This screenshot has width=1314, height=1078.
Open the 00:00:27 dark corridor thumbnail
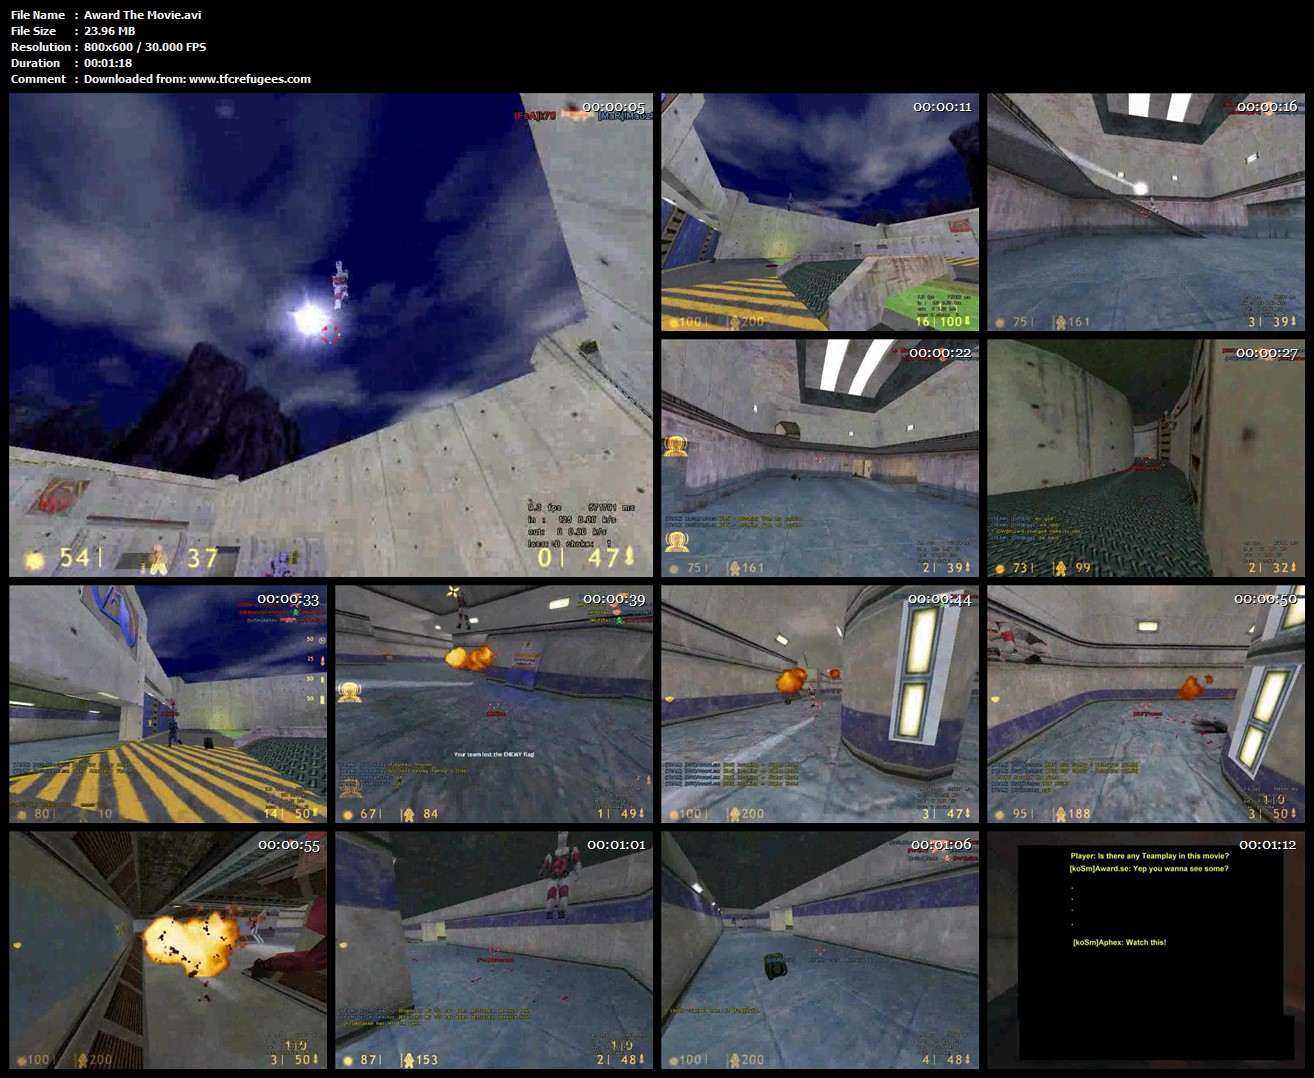click(1146, 458)
